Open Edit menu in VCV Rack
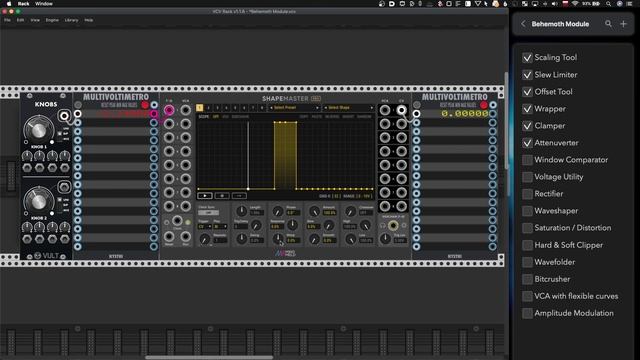This screenshot has height=360, width=640. pyautogui.click(x=20, y=20)
